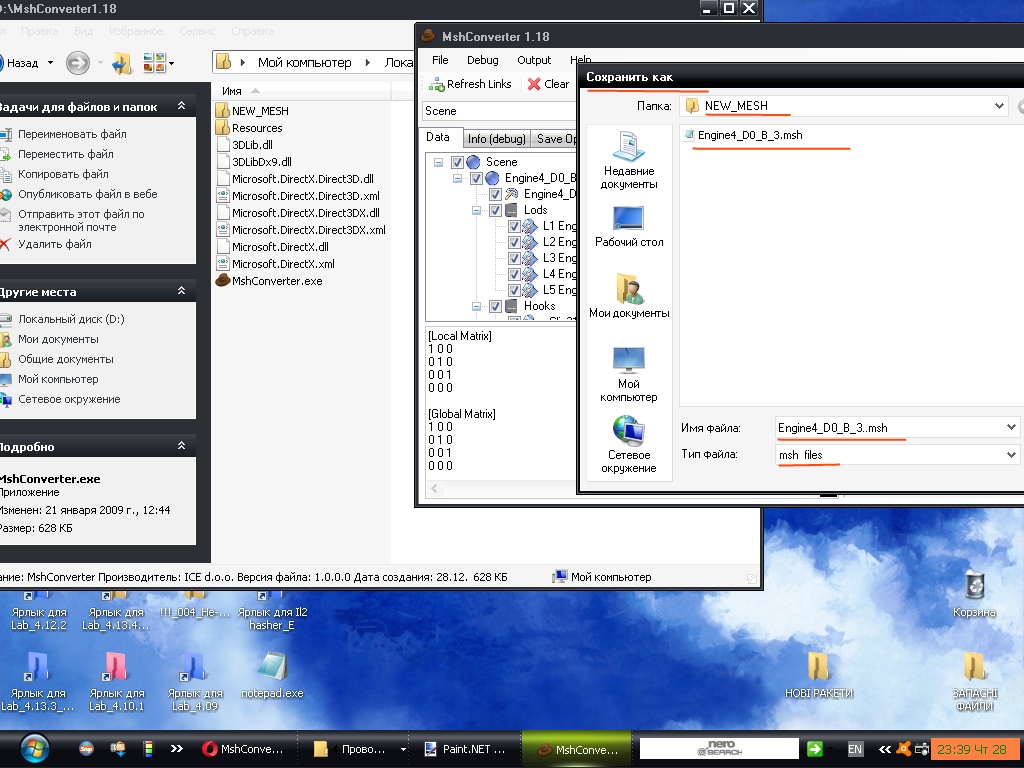The image size is (1024, 768).
Task: Select the Lab_4.10.1 shortcut on desktop
Action: [116, 681]
